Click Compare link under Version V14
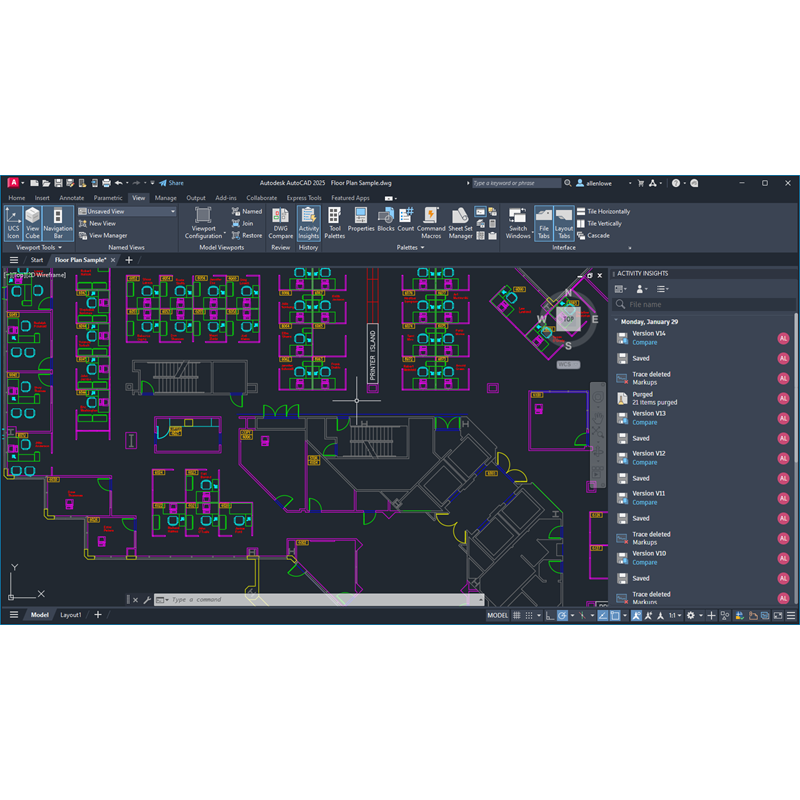This screenshot has height=800, width=800. point(644,343)
